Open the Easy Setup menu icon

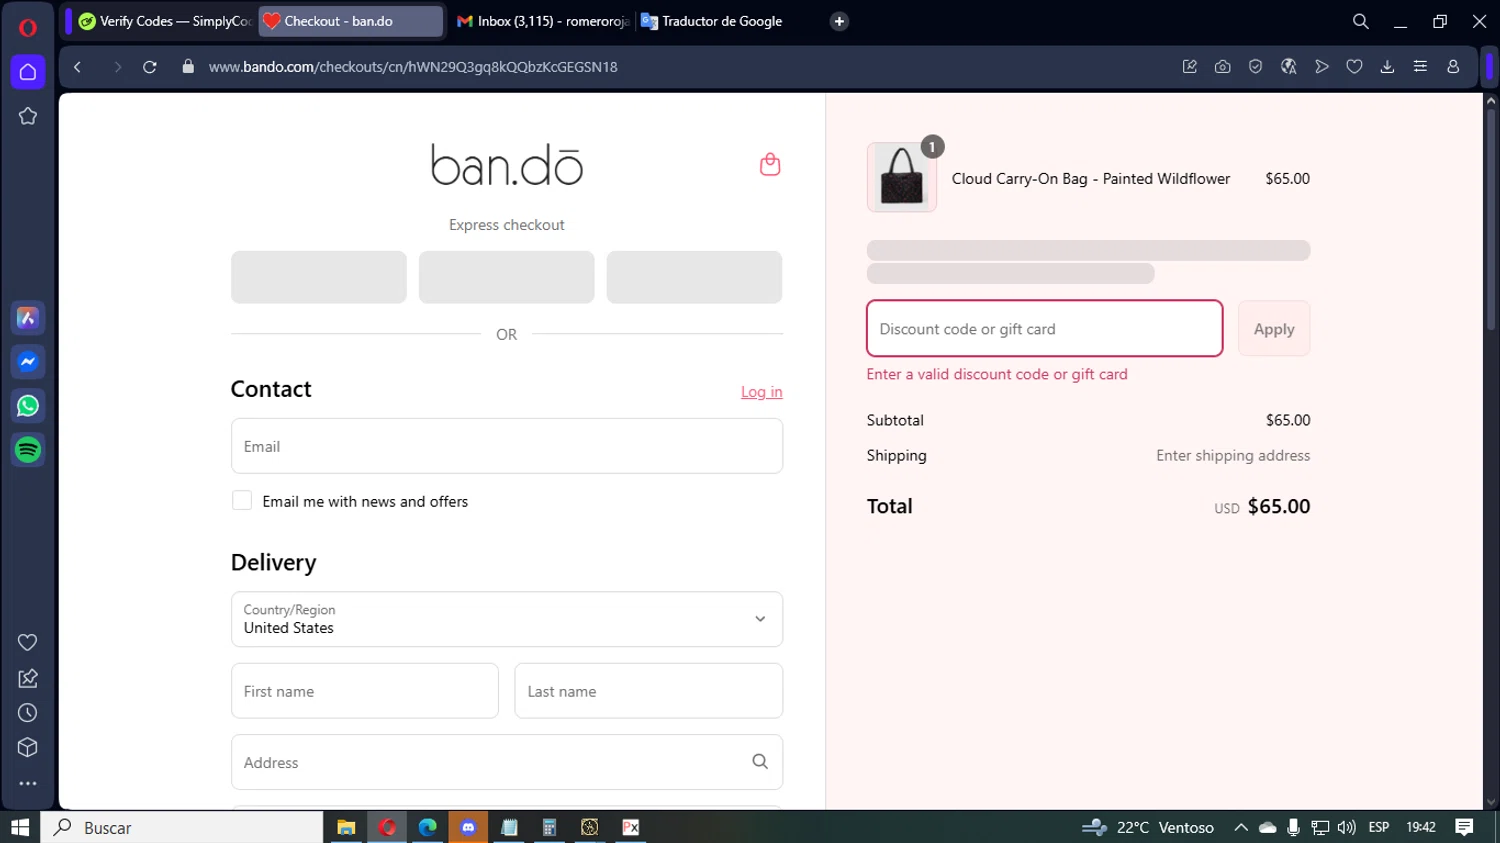click(x=1420, y=67)
